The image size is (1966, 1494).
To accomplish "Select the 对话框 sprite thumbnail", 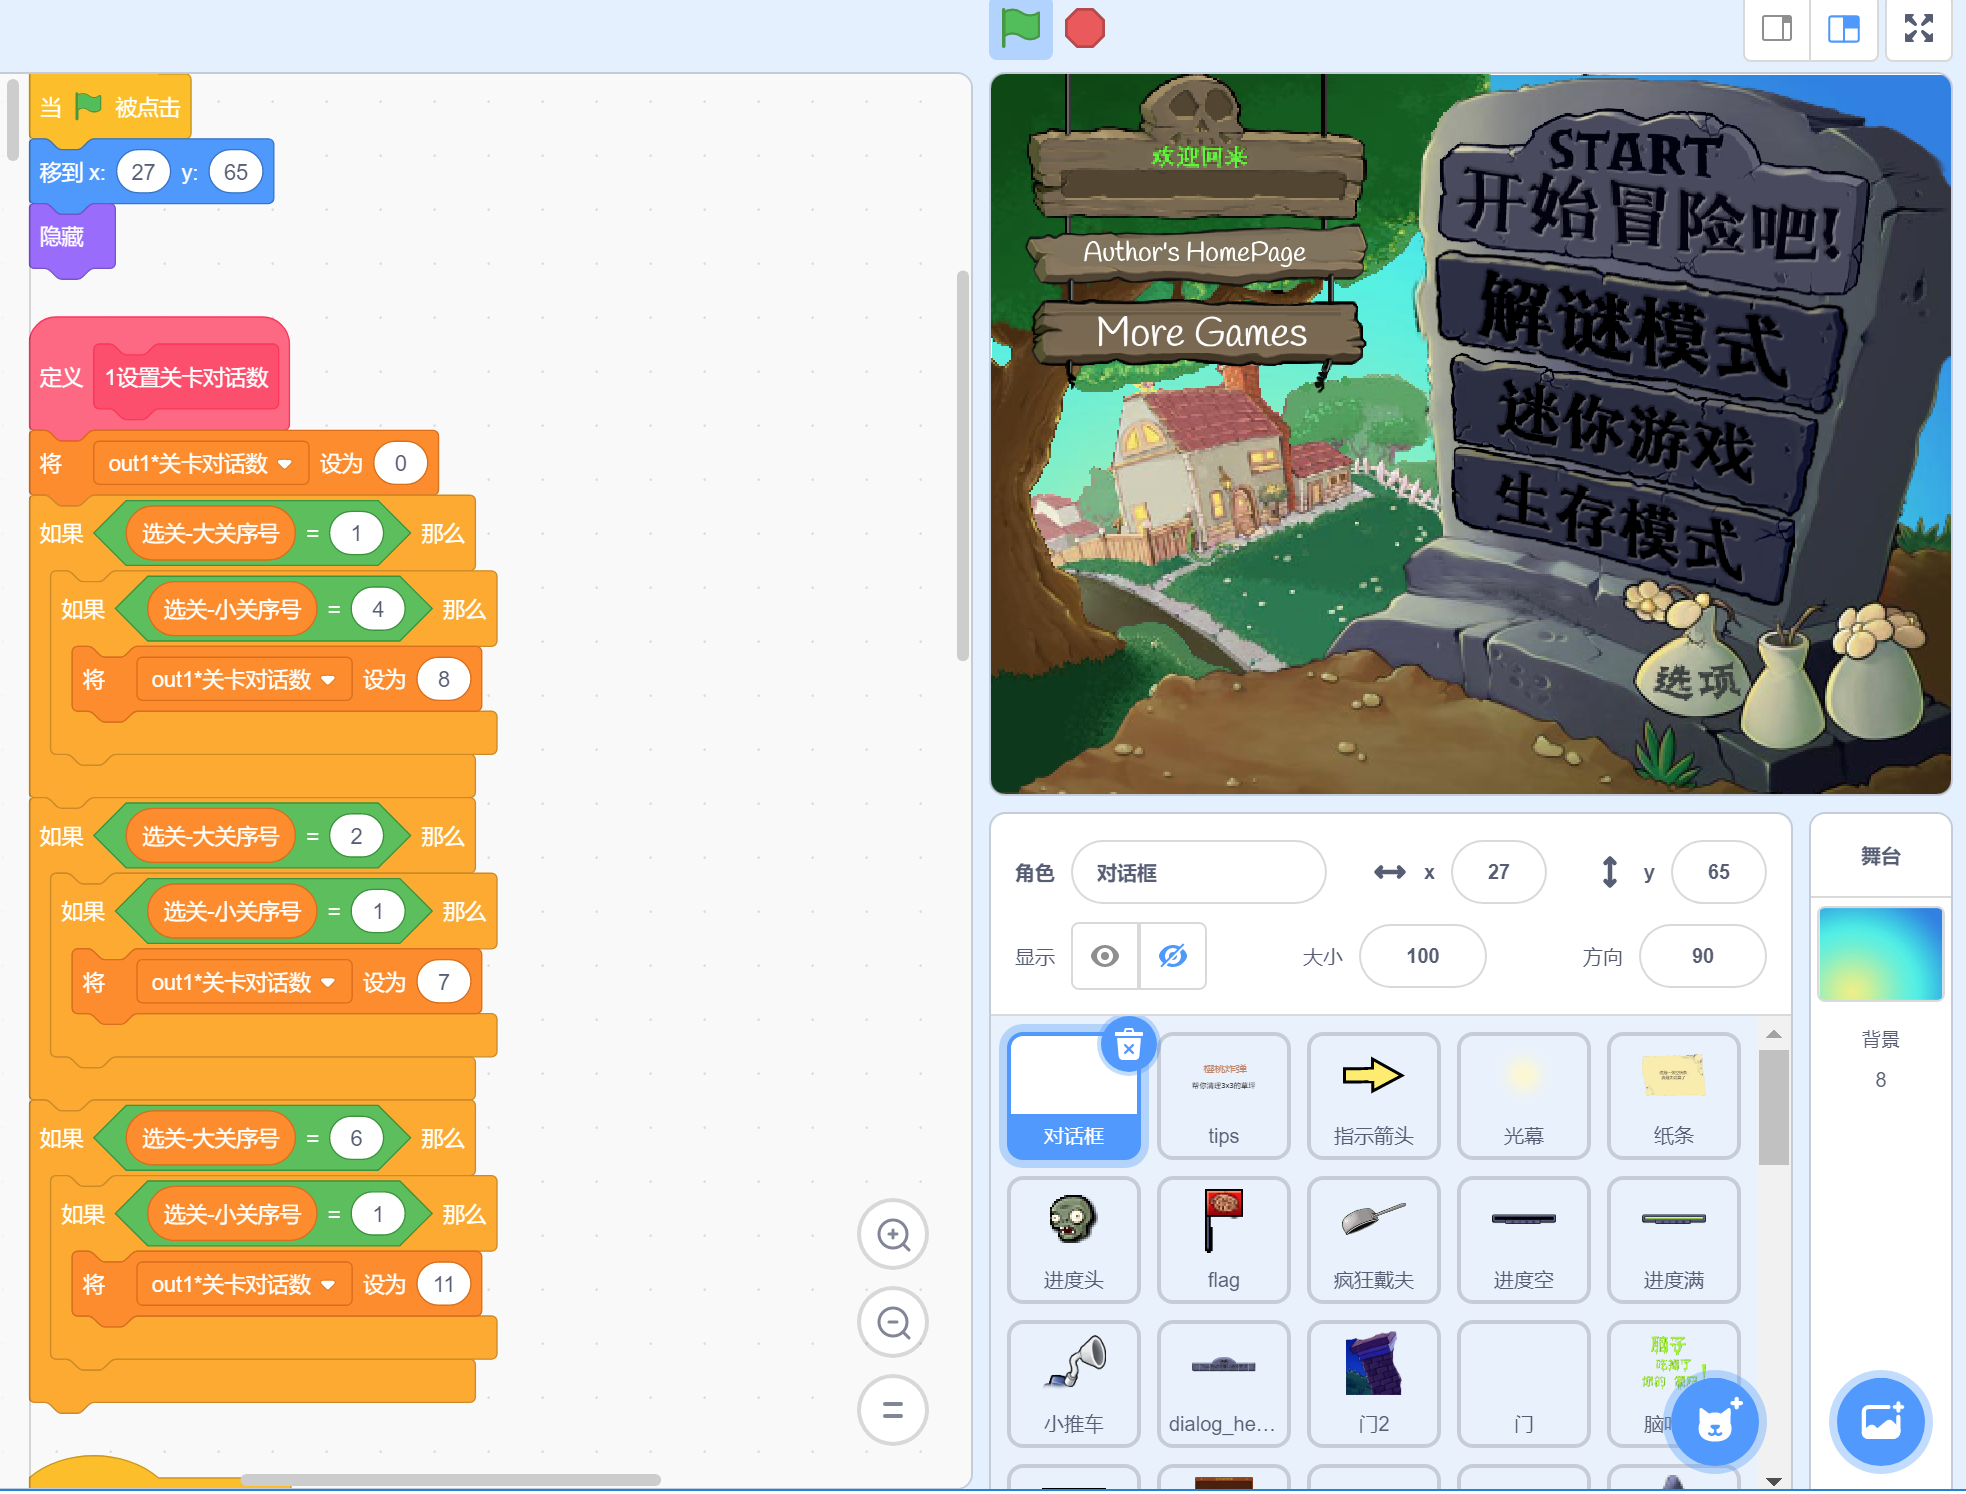I will coord(1073,1096).
